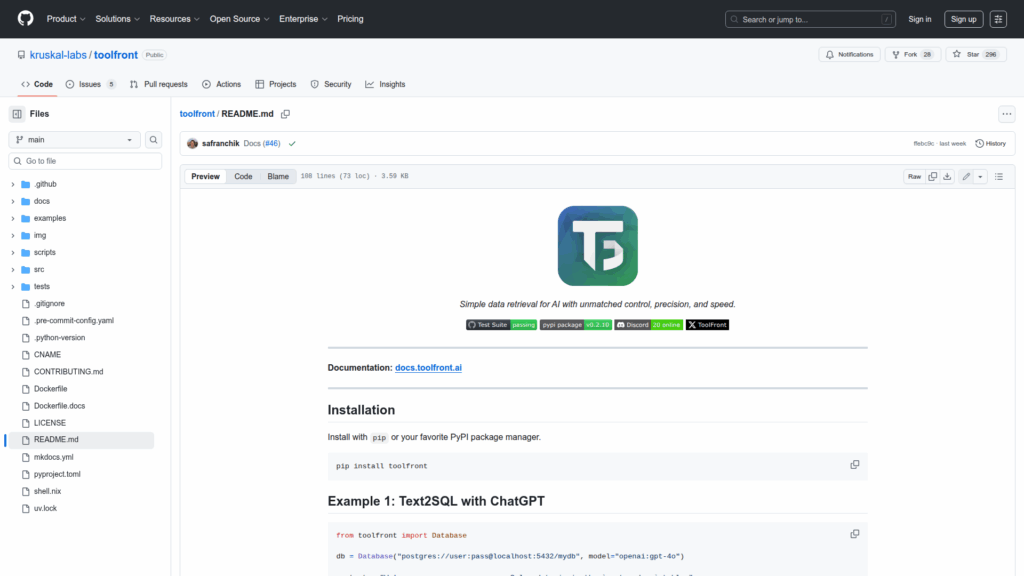Expand the scripts folder
The image size is (1024, 576).
point(12,252)
